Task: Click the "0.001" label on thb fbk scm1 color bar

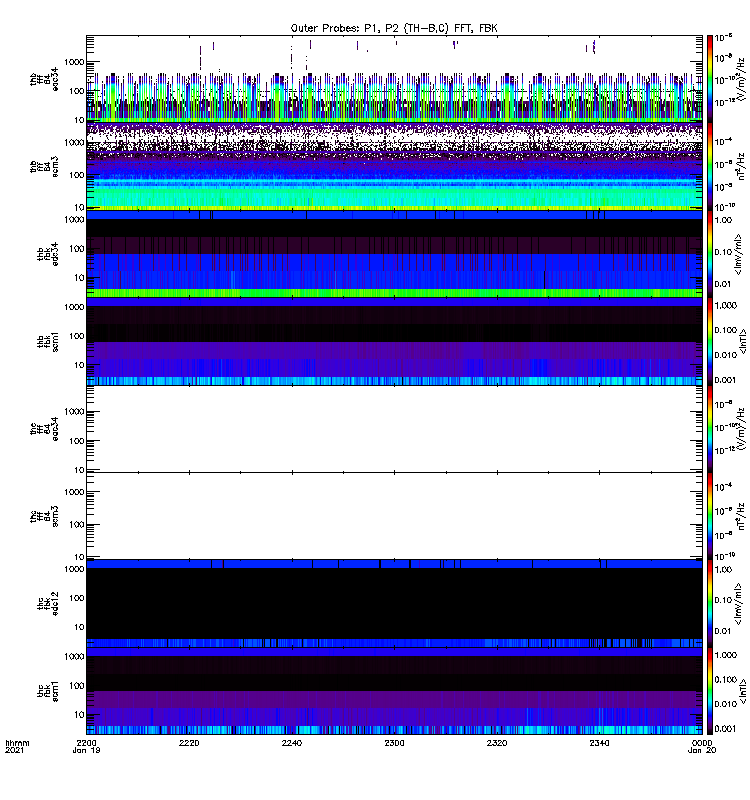Action: pyautogui.click(x=726, y=380)
